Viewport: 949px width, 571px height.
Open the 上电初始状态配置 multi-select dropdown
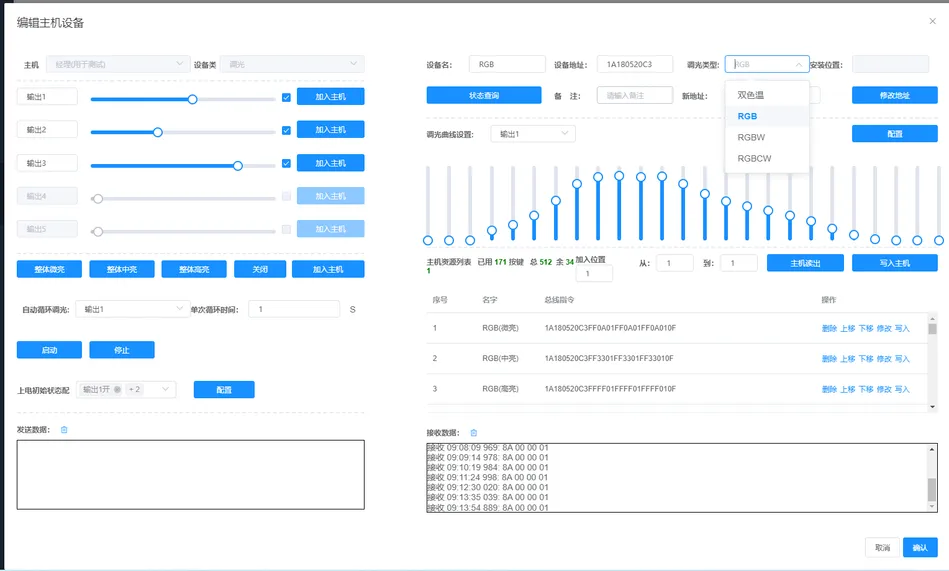126,389
